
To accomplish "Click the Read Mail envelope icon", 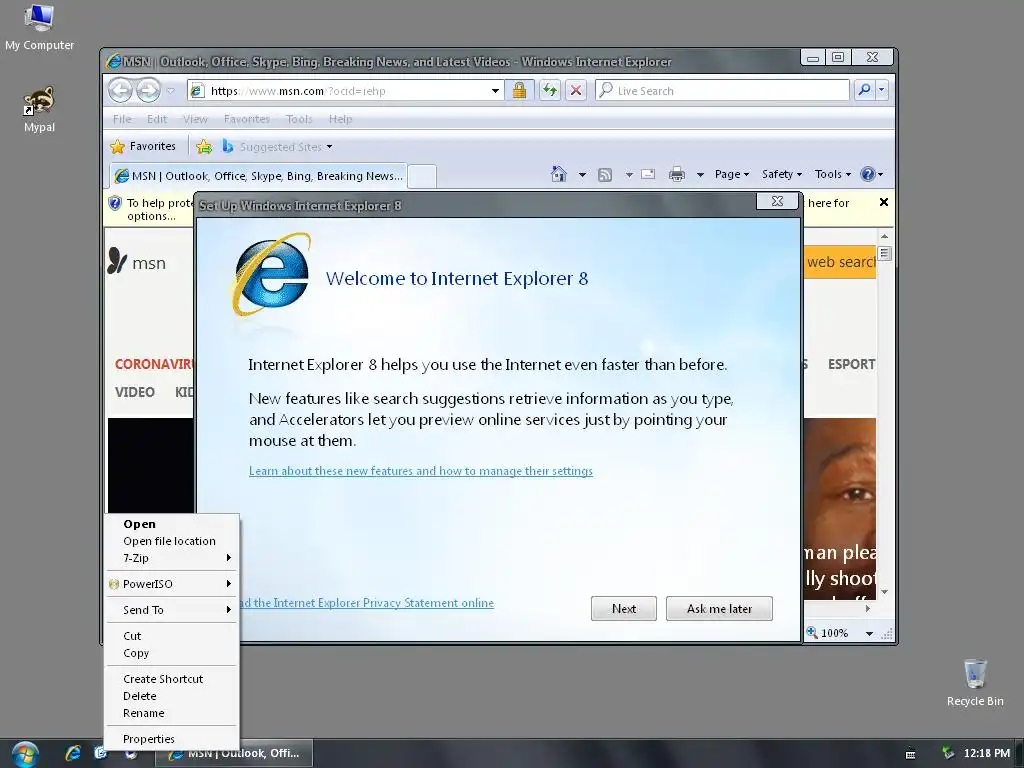I will click(x=648, y=174).
